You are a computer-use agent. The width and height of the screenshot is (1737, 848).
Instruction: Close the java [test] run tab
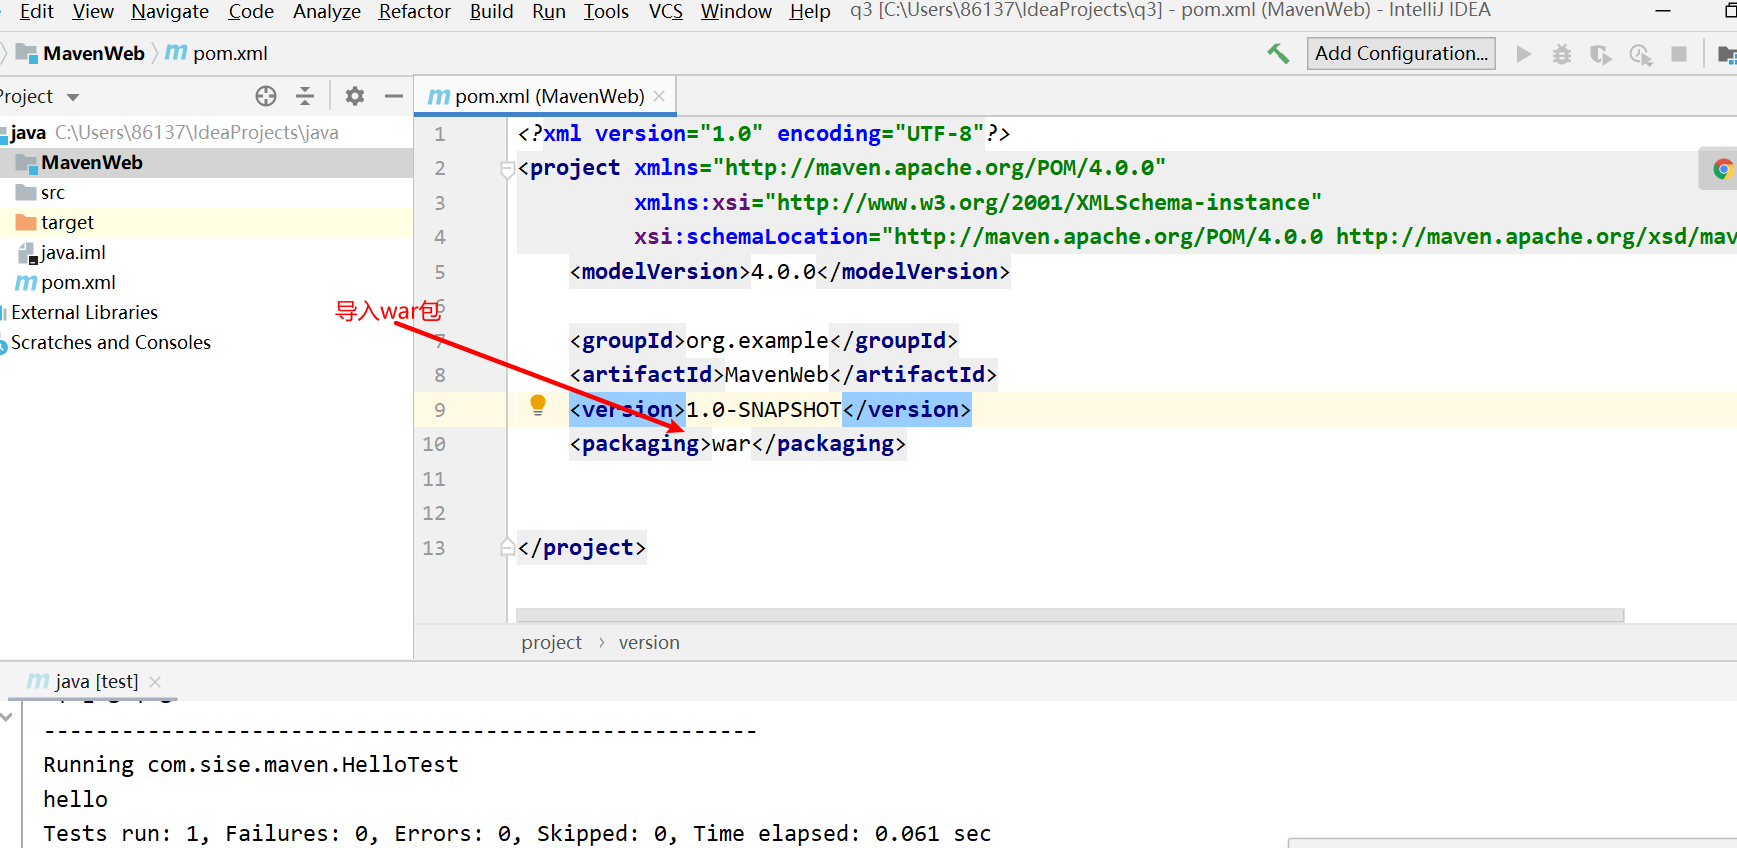(155, 681)
